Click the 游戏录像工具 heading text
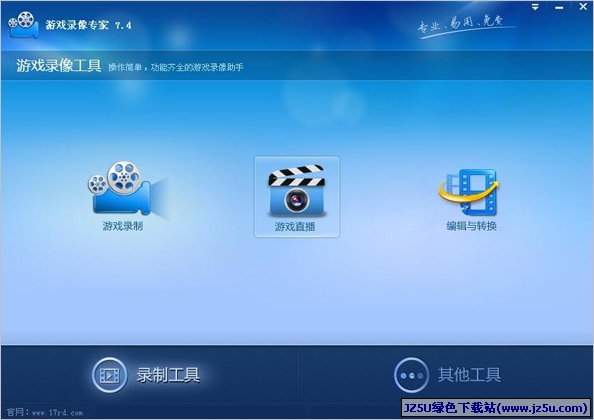The image size is (594, 420). click(59, 66)
